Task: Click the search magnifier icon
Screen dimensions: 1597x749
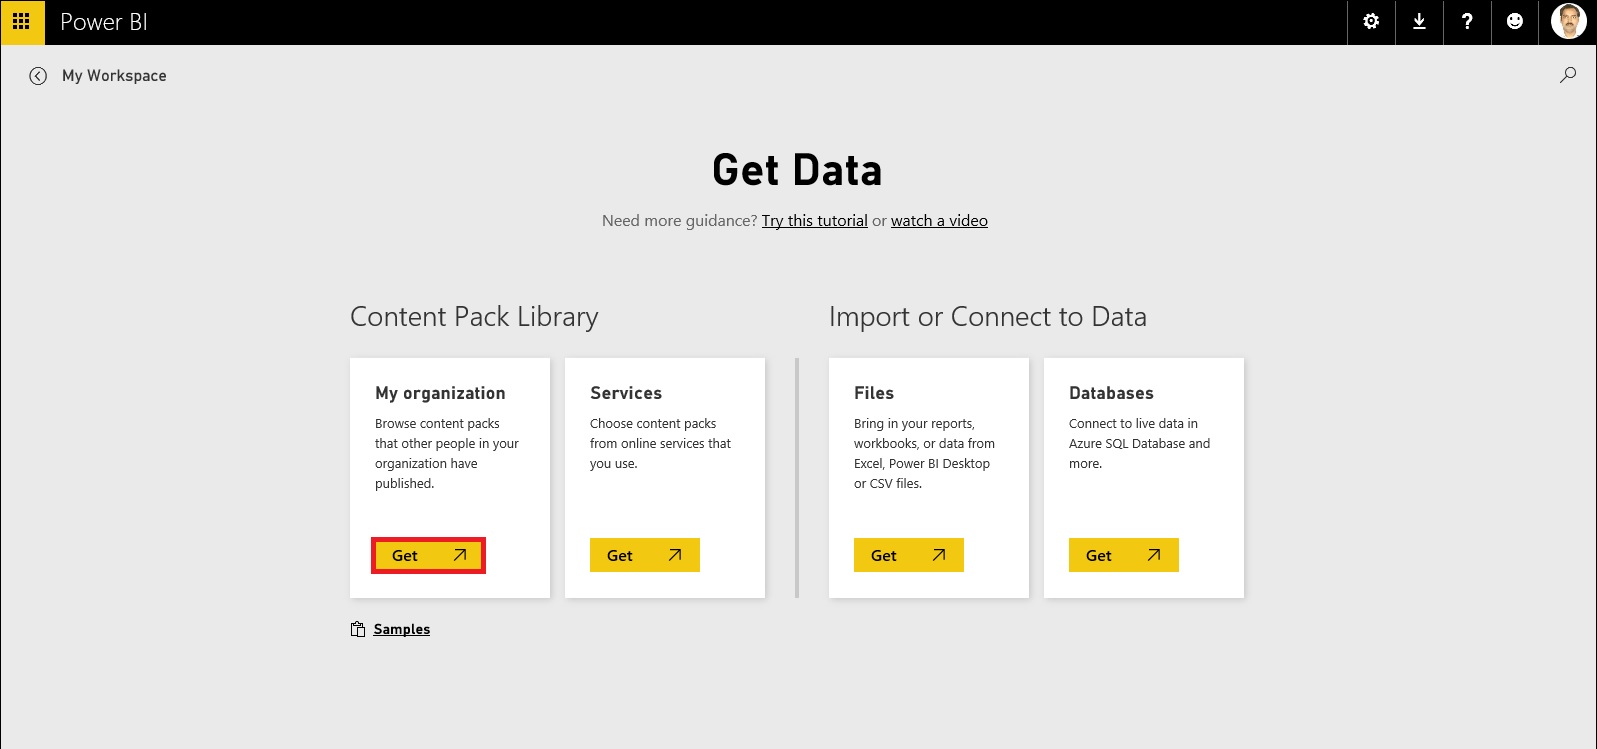Action: 1568,75
